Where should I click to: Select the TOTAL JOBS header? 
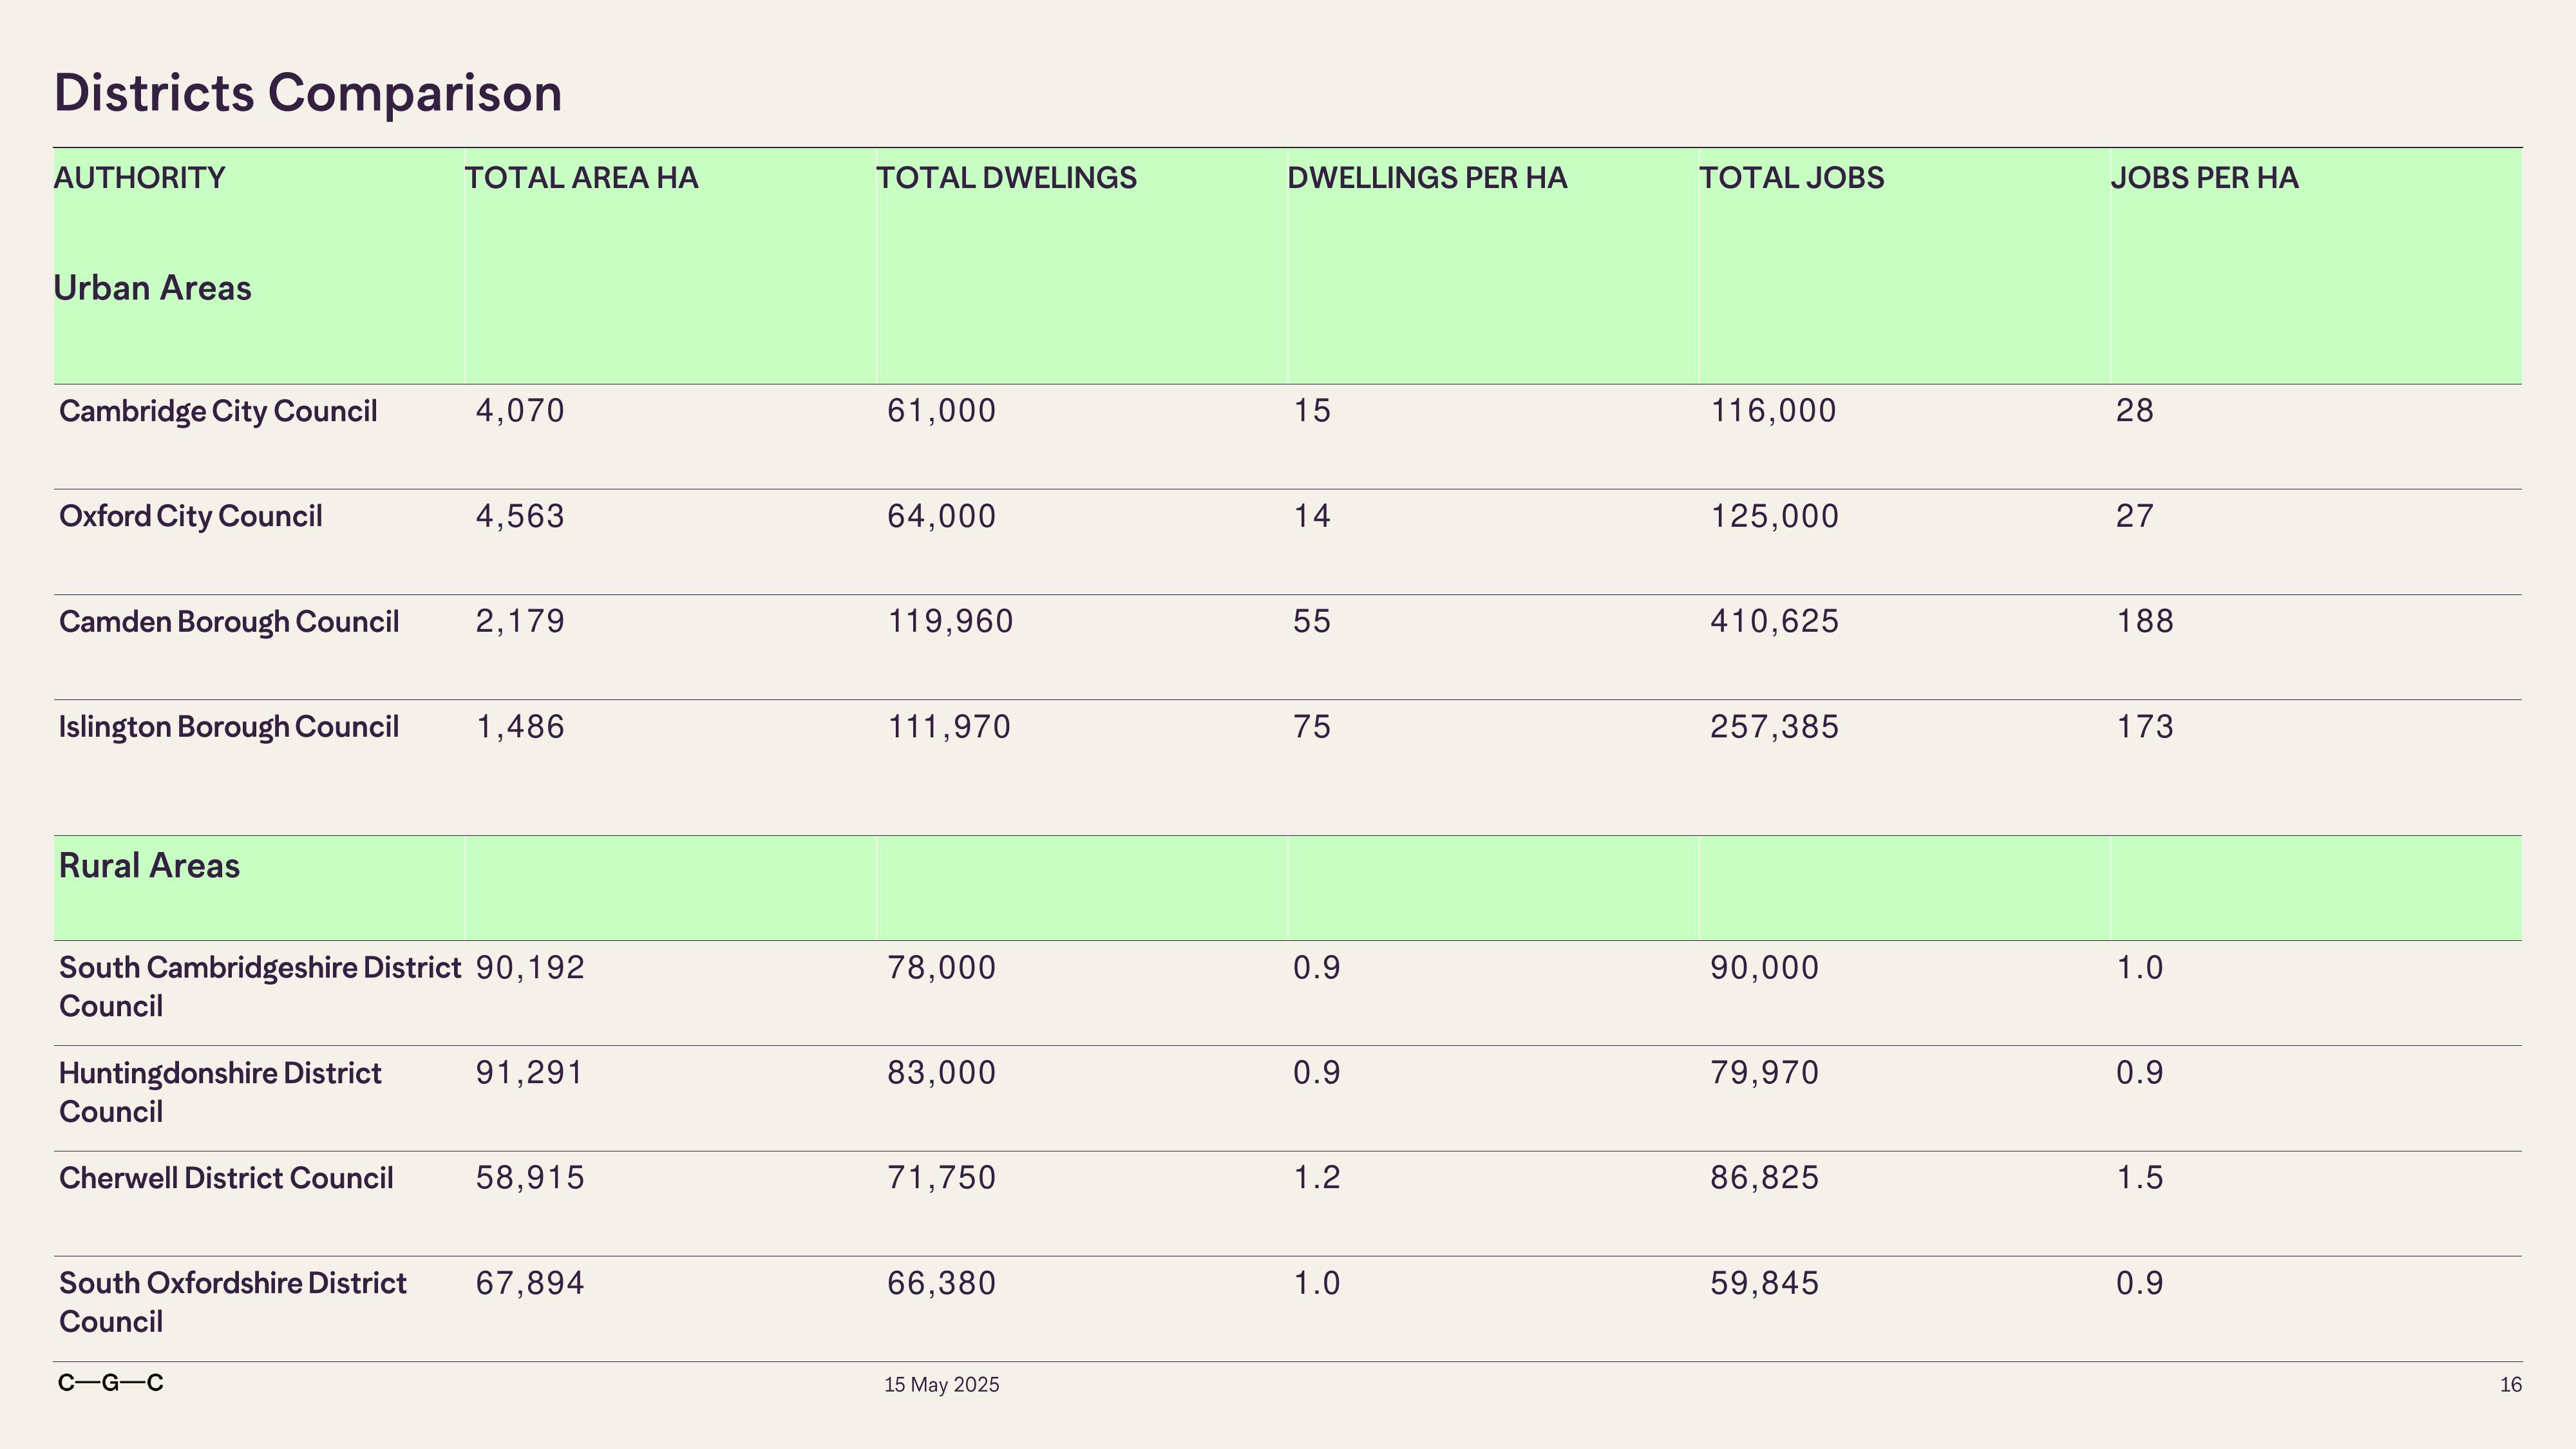tap(1791, 178)
